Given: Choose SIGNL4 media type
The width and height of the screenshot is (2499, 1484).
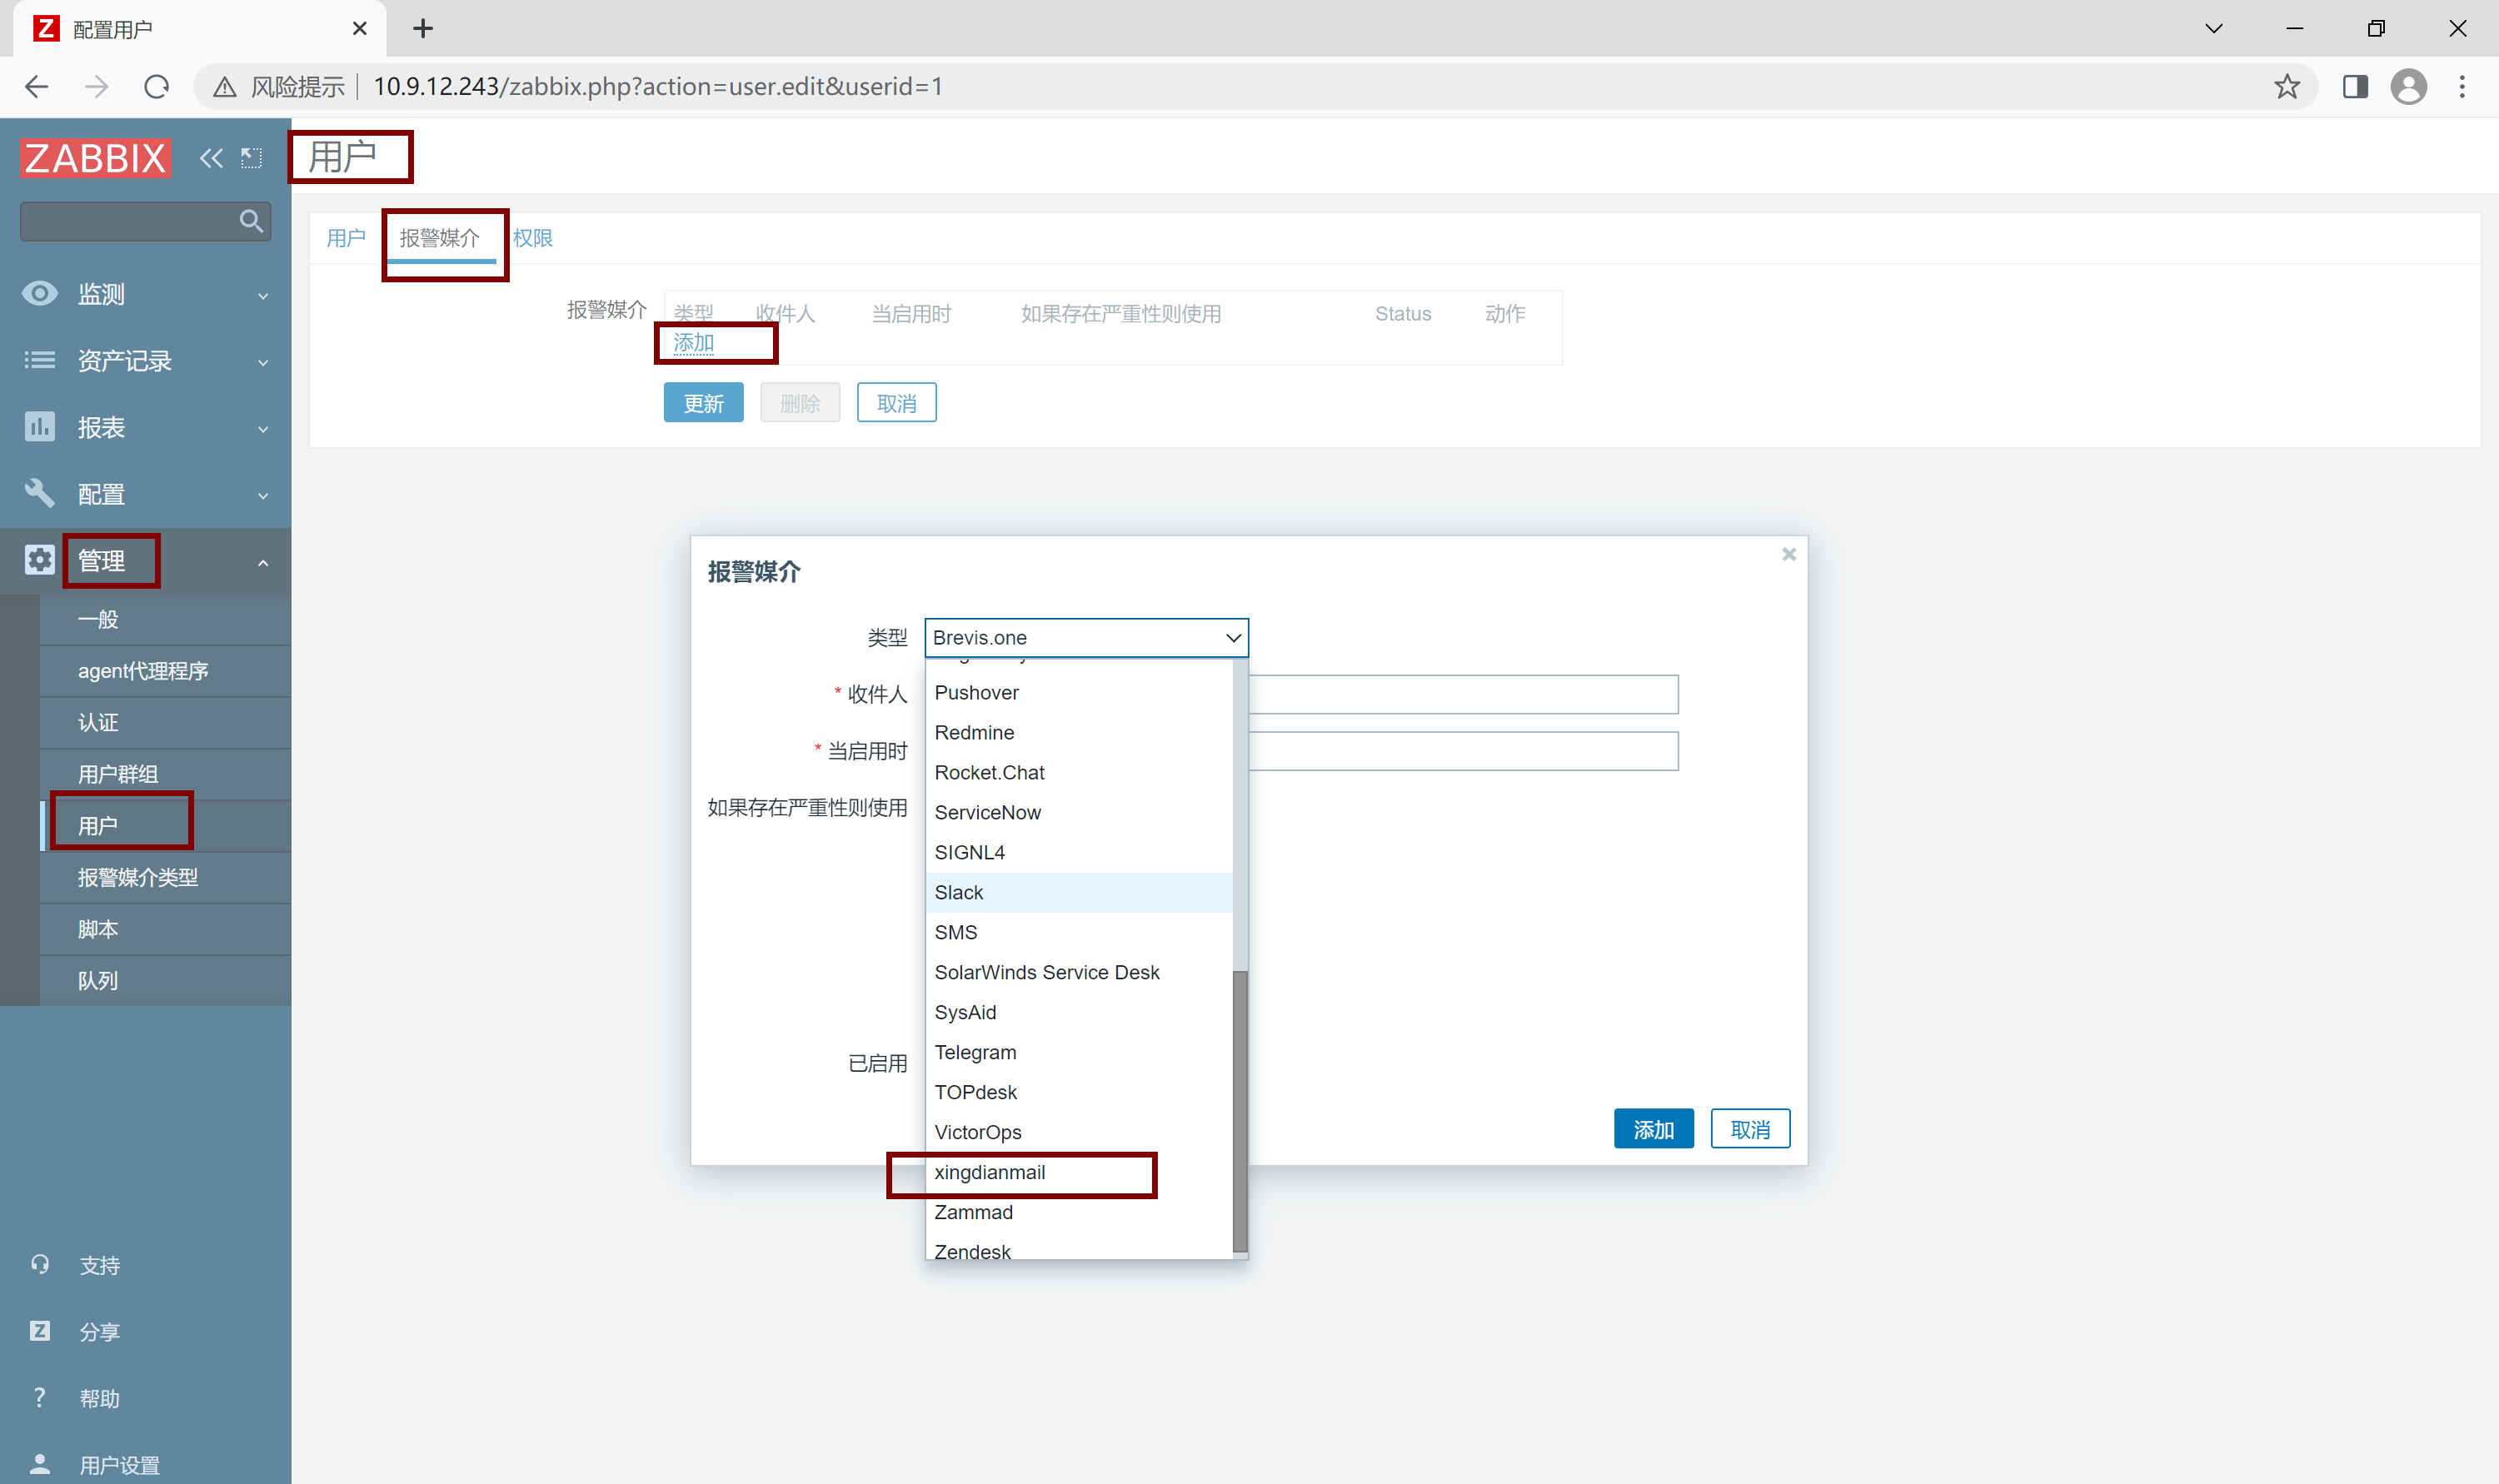Looking at the screenshot, I should click(x=1079, y=853).
